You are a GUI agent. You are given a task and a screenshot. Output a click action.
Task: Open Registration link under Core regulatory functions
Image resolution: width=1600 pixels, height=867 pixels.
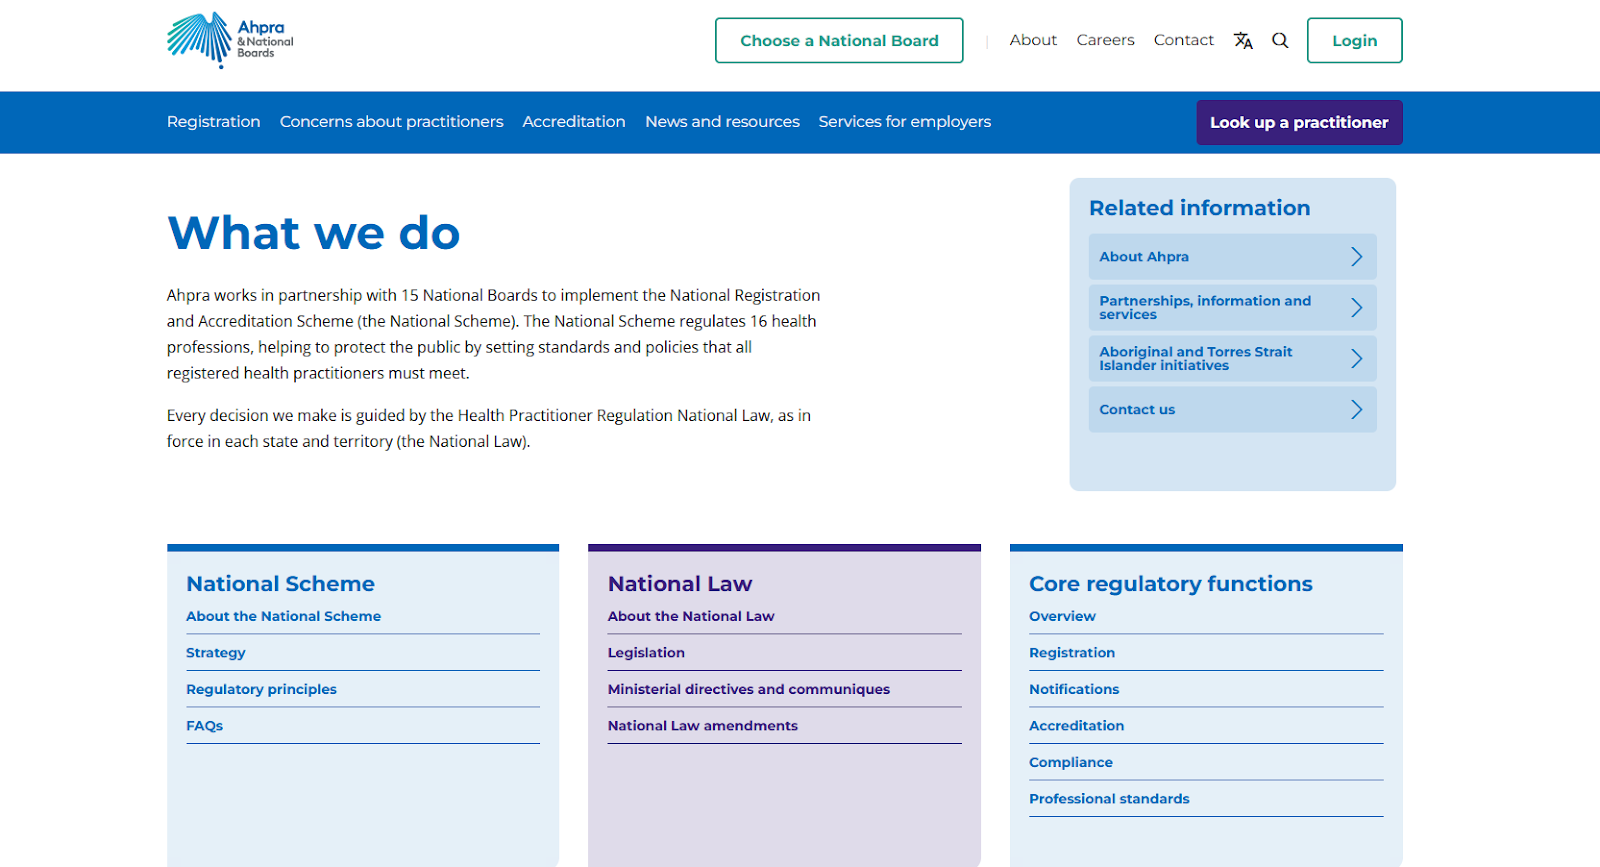[1072, 653]
